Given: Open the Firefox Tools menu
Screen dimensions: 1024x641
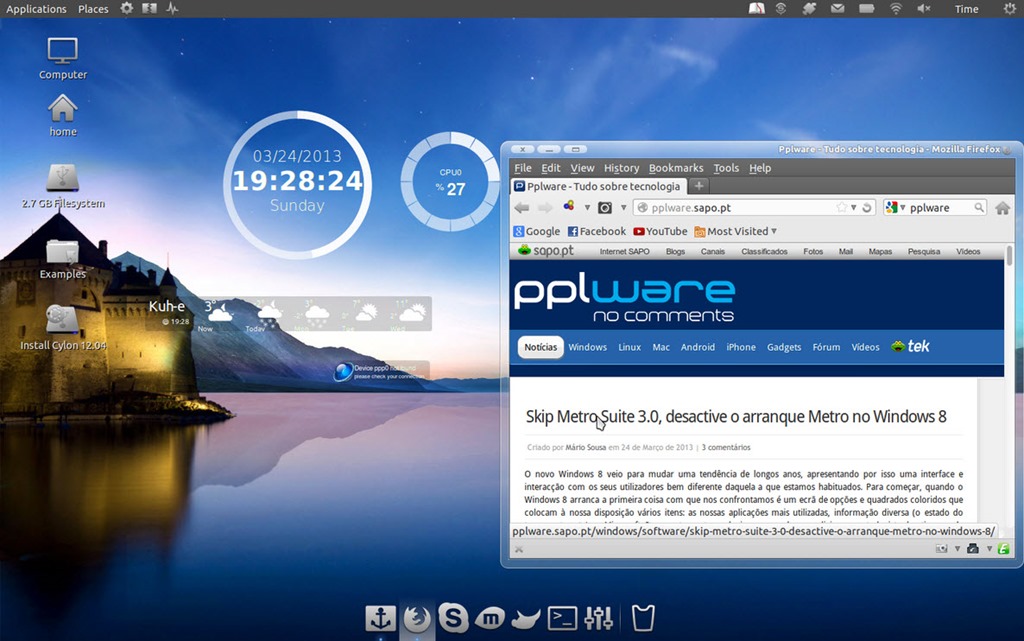Looking at the screenshot, I should [726, 168].
